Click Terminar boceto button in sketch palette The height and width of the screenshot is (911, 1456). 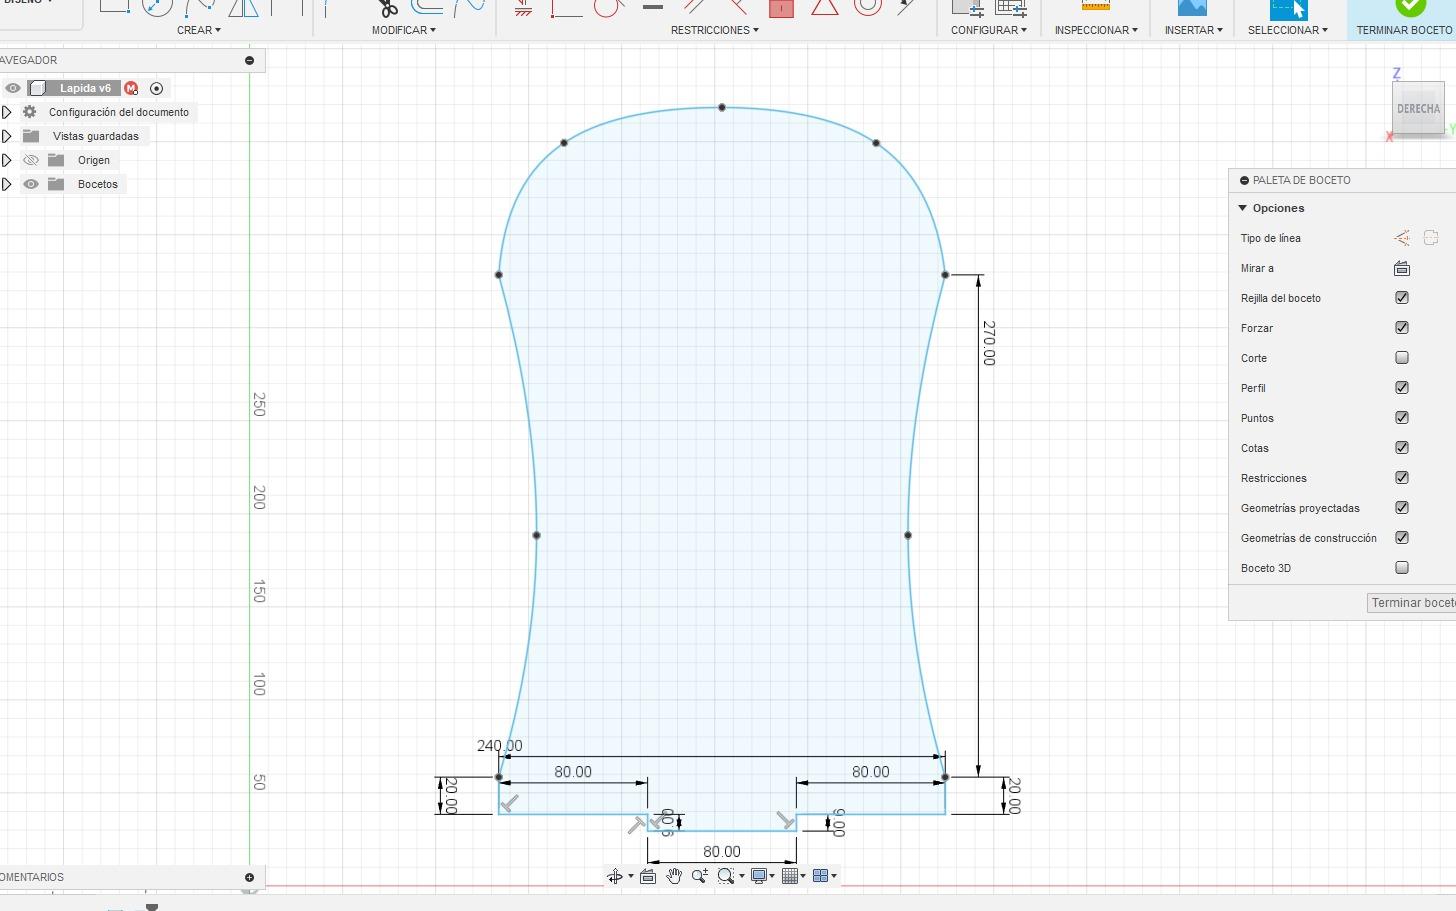(1411, 603)
